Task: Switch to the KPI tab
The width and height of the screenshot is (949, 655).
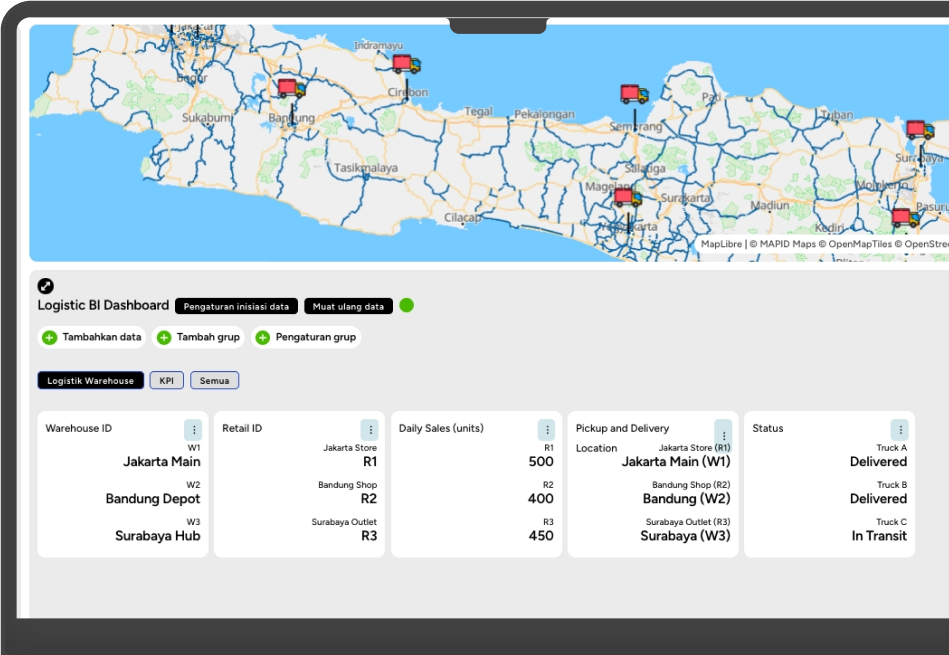Action: pyautogui.click(x=166, y=381)
